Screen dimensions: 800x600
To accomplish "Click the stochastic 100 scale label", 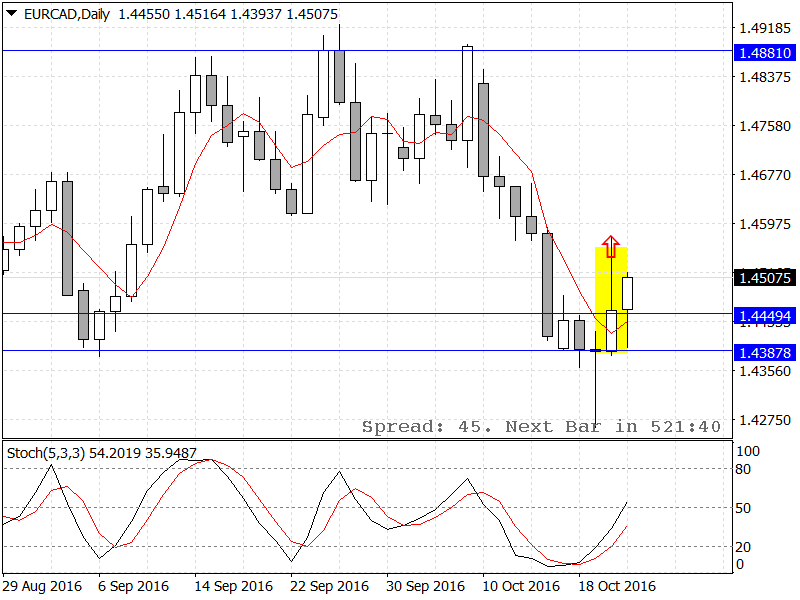I will 748,451.
